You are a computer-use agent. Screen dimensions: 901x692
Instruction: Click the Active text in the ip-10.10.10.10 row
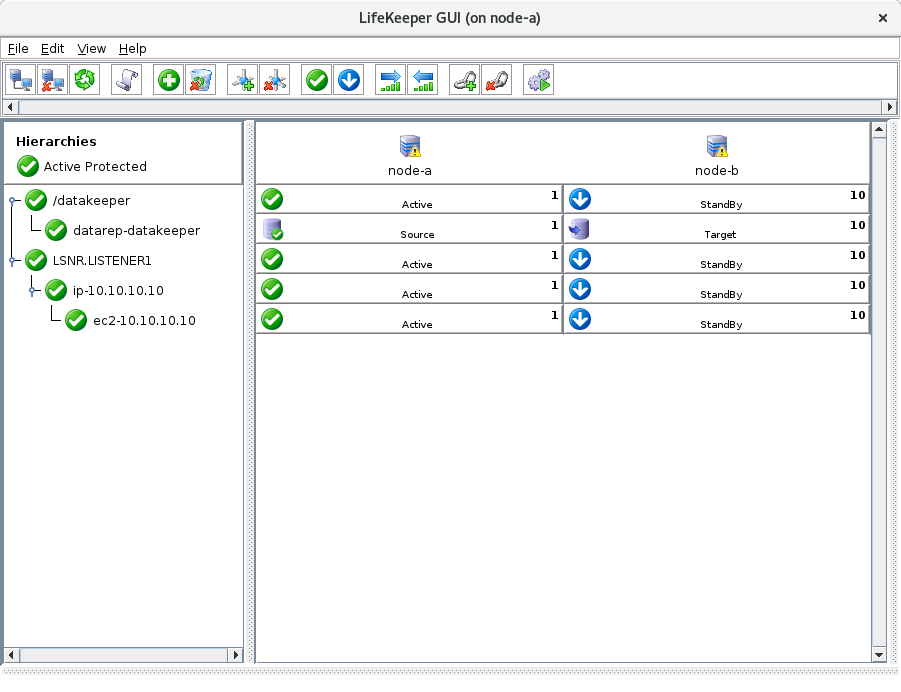click(x=417, y=294)
